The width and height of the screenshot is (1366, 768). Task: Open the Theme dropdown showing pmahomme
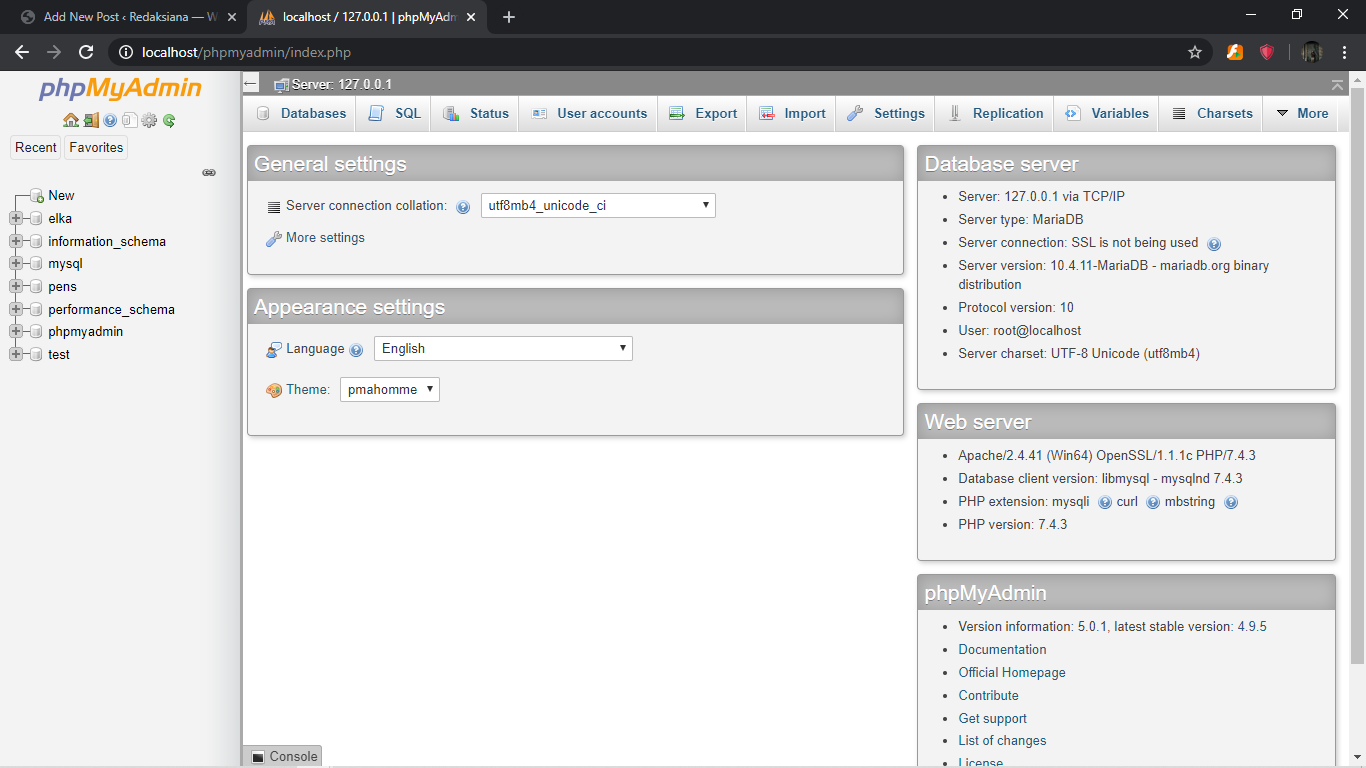[390, 390]
